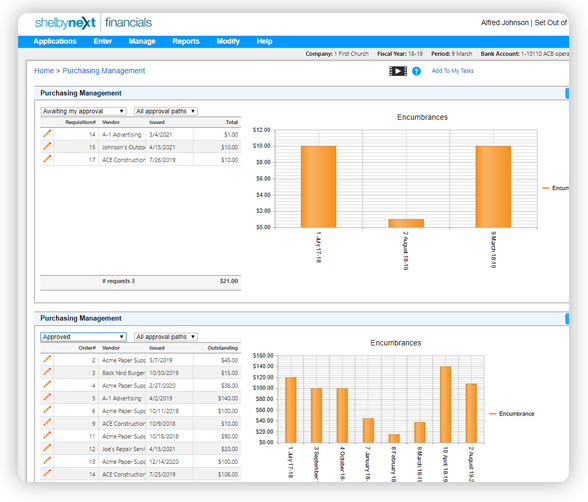Open the Manage menu
The image size is (588, 502).
click(x=142, y=41)
